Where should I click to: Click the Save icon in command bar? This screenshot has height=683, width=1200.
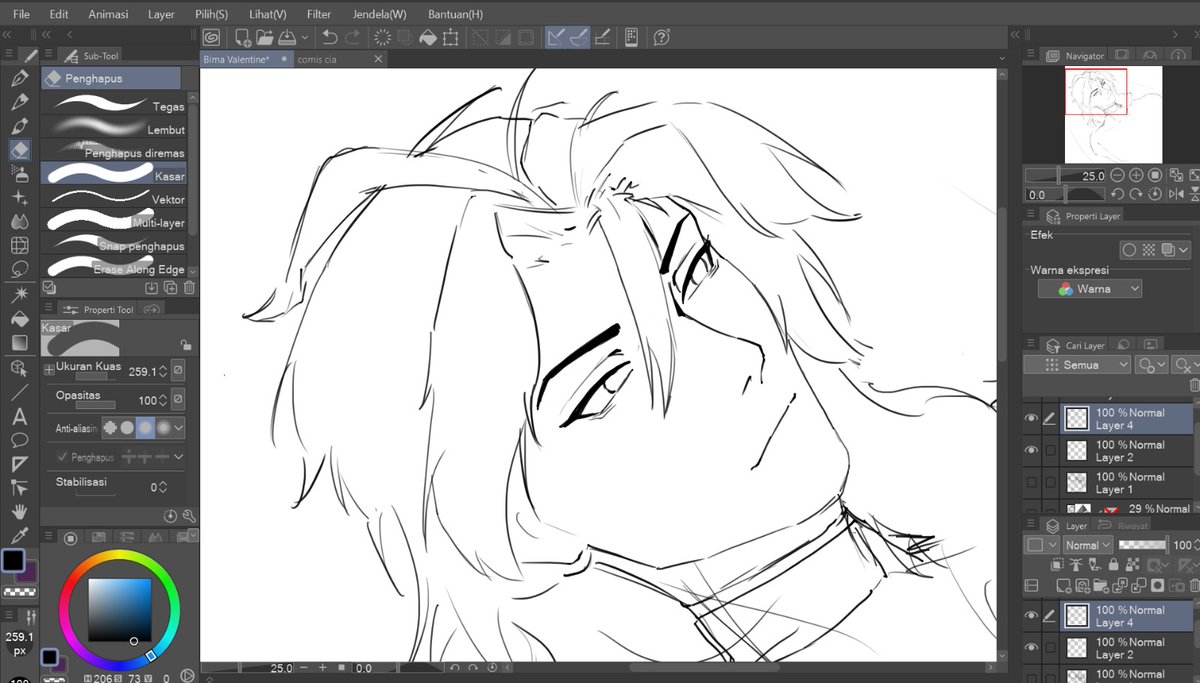[286, 37]
